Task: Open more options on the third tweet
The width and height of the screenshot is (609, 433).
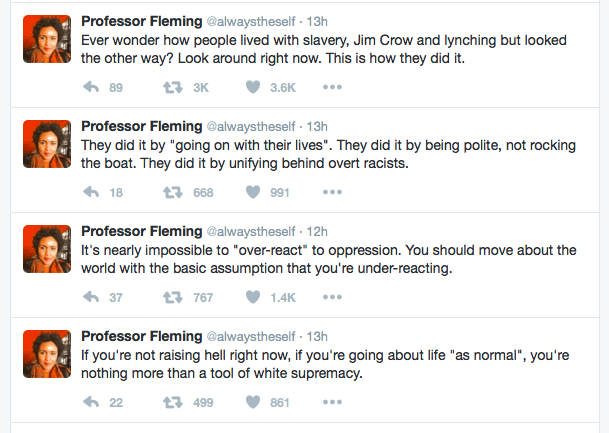Action: 333,297
